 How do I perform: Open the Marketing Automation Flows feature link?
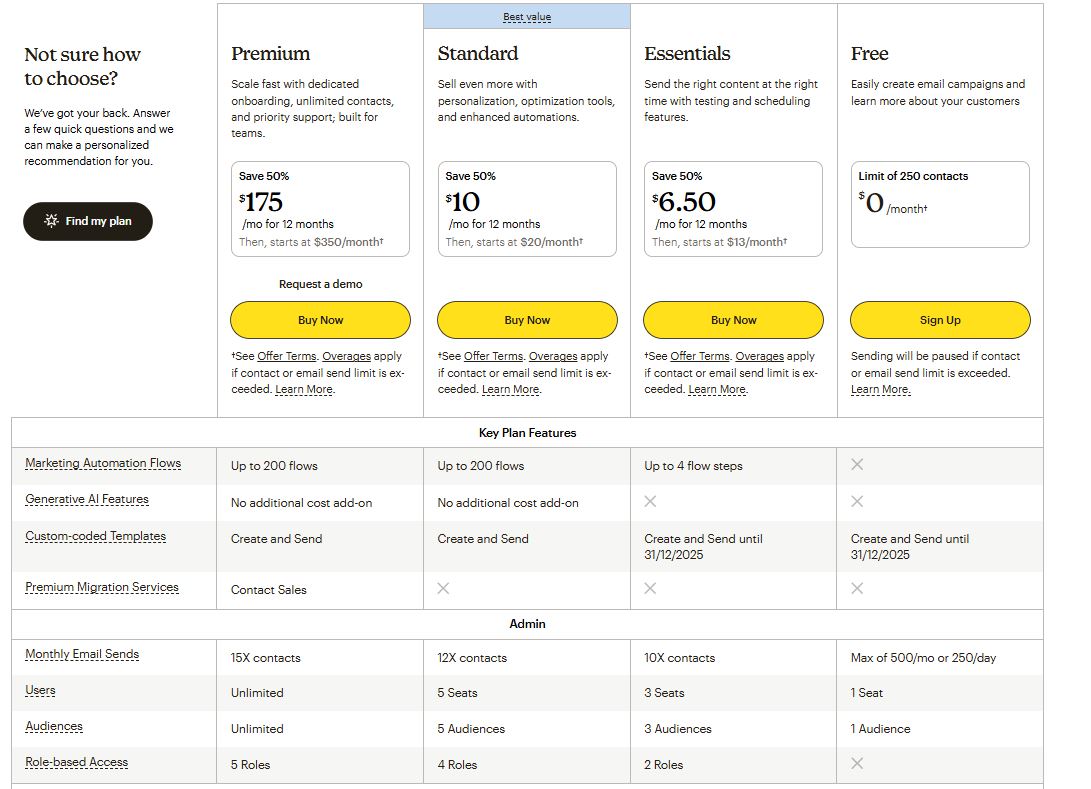pos(101,463)
